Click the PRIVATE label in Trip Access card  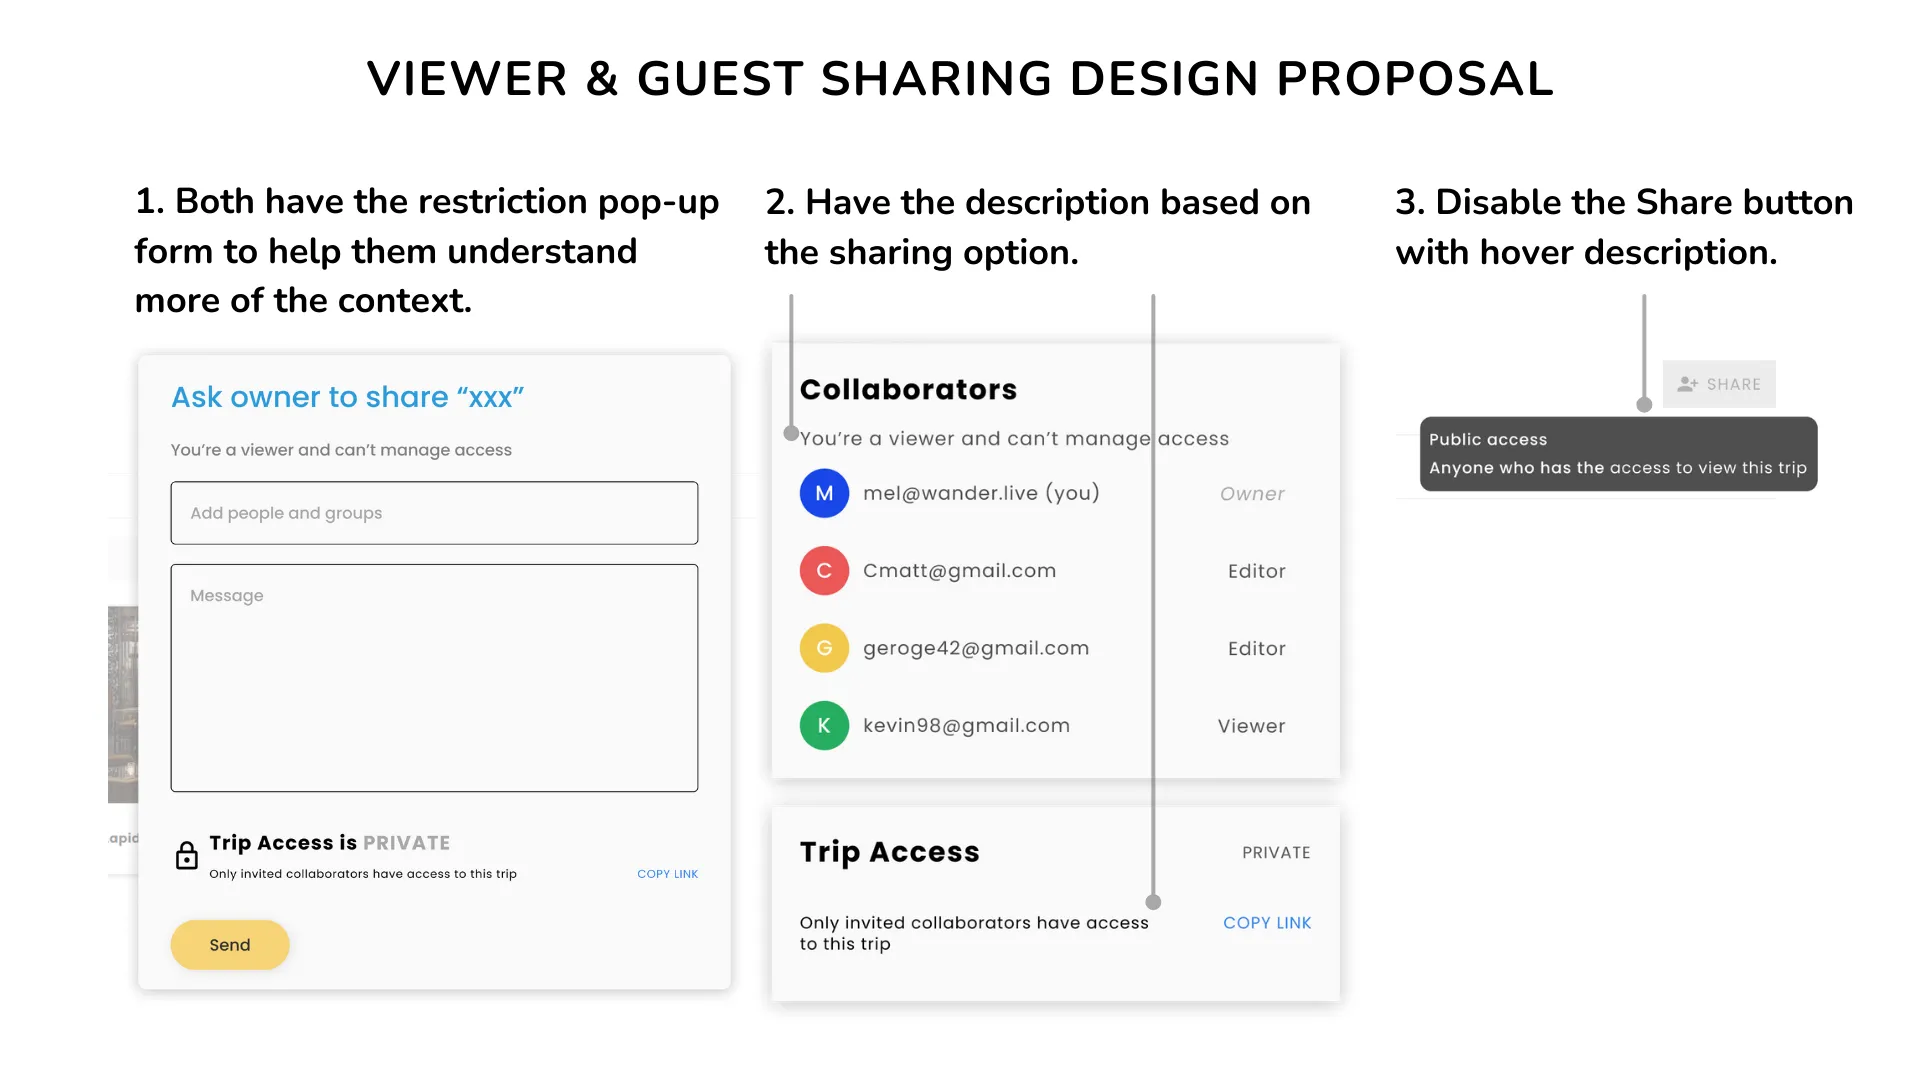(1276, 853)
